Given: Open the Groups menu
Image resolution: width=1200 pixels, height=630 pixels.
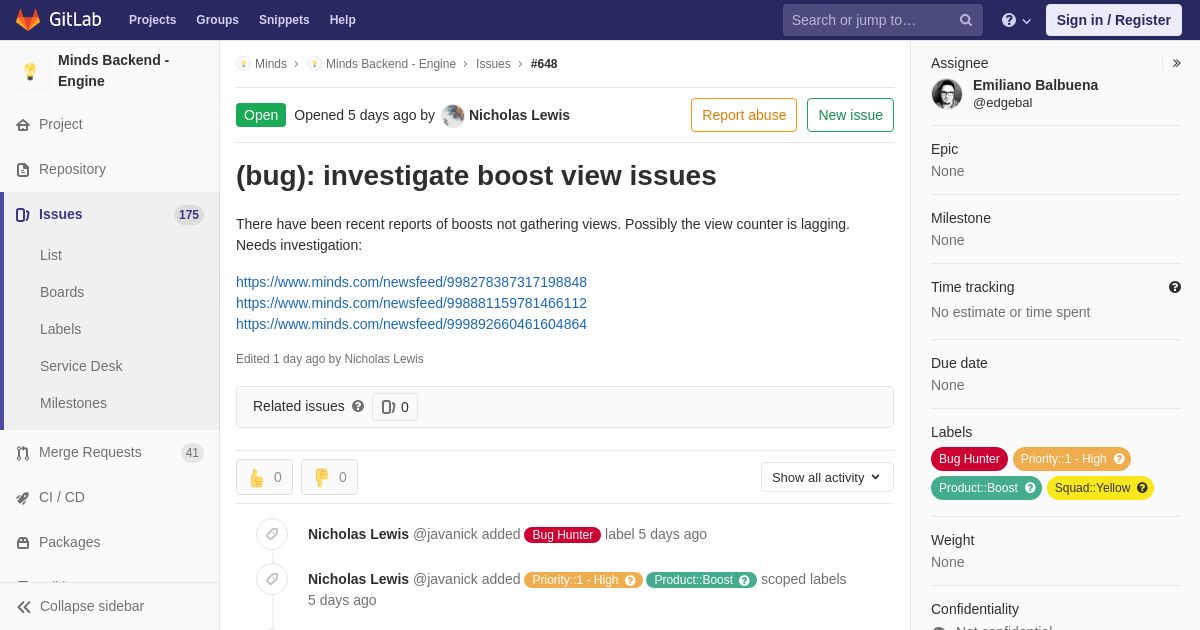Looking at the screenshot, I should coord(217,20).
